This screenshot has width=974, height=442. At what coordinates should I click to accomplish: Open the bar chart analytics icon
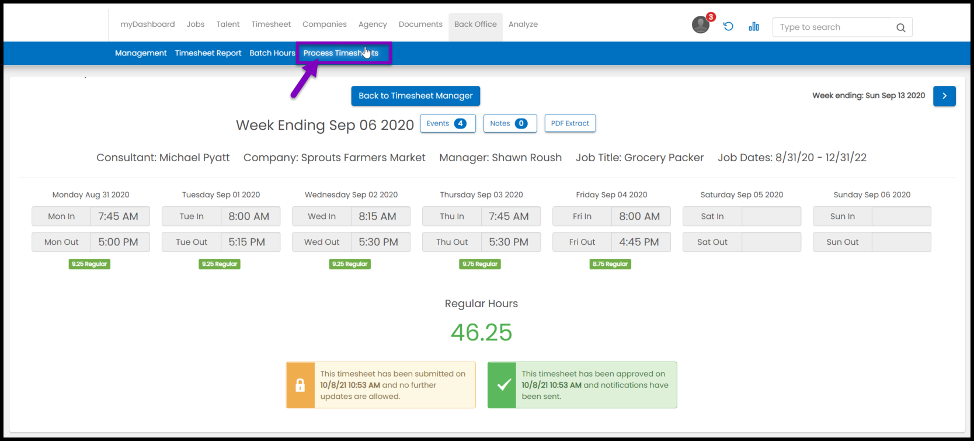click(754, 27)
